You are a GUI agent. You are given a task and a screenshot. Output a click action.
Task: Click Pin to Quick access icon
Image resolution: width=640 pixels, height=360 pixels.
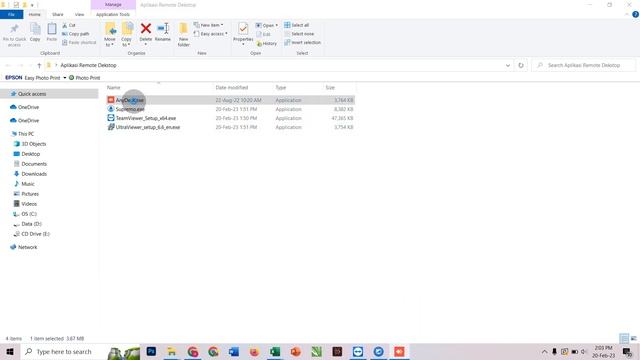coord(14,29)
